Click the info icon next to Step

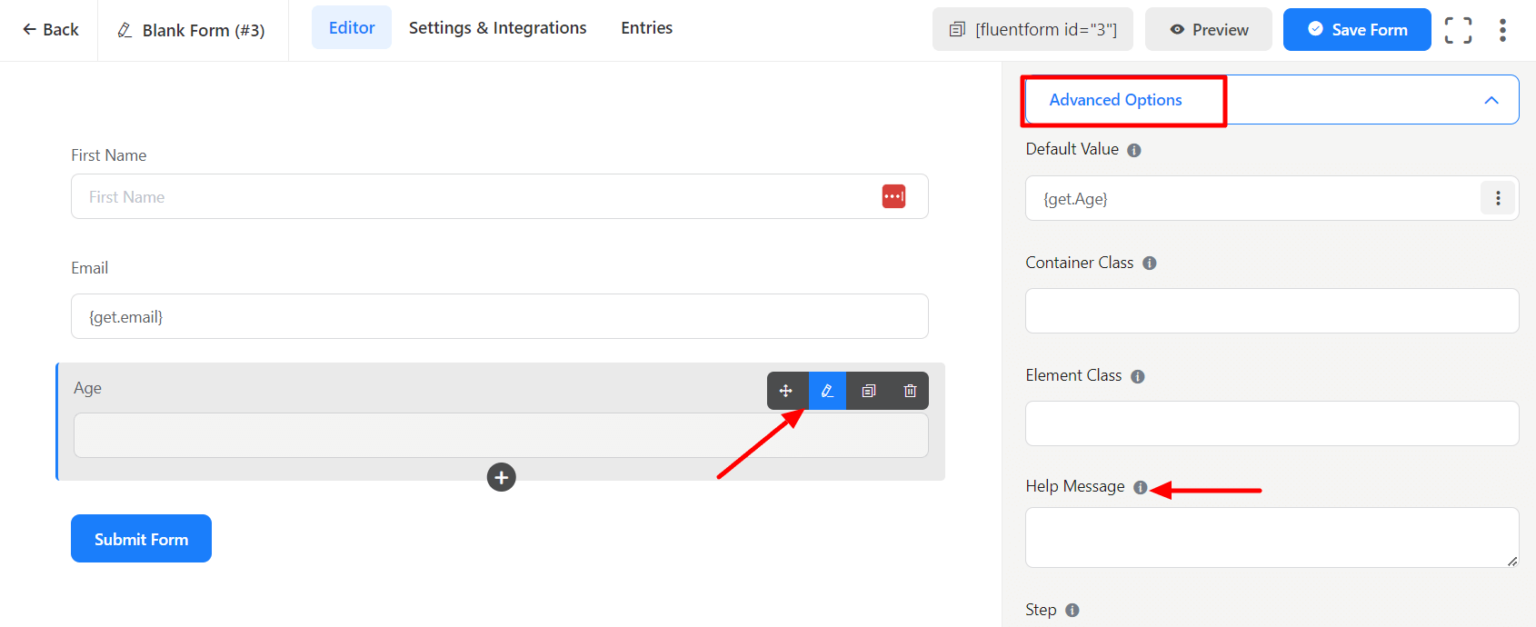pyautogui.click(x=1071, y=609)
